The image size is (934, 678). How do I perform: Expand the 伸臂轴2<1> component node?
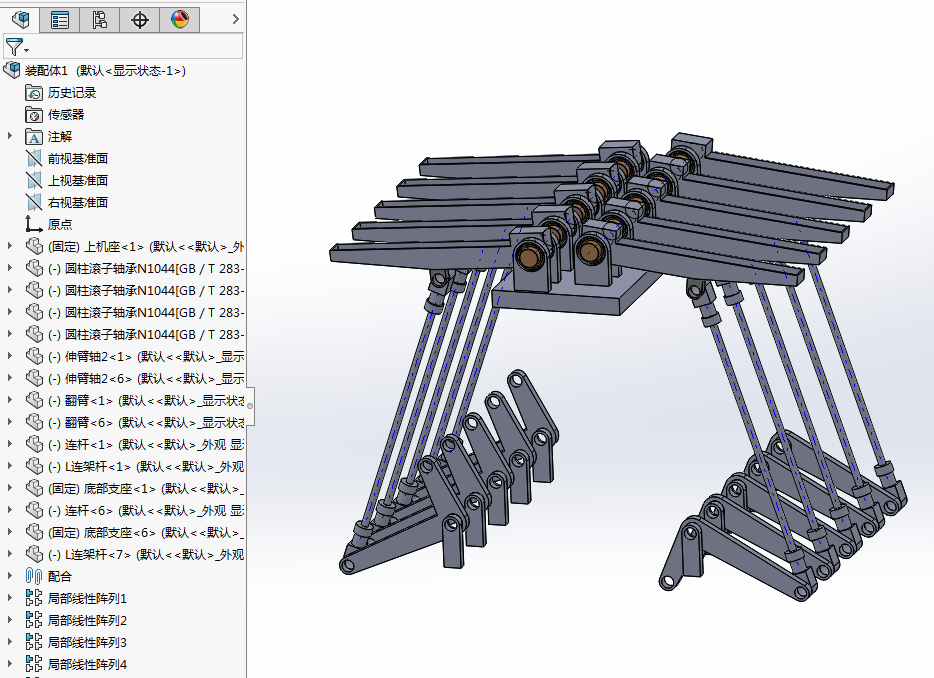click(x=10, y=356)
